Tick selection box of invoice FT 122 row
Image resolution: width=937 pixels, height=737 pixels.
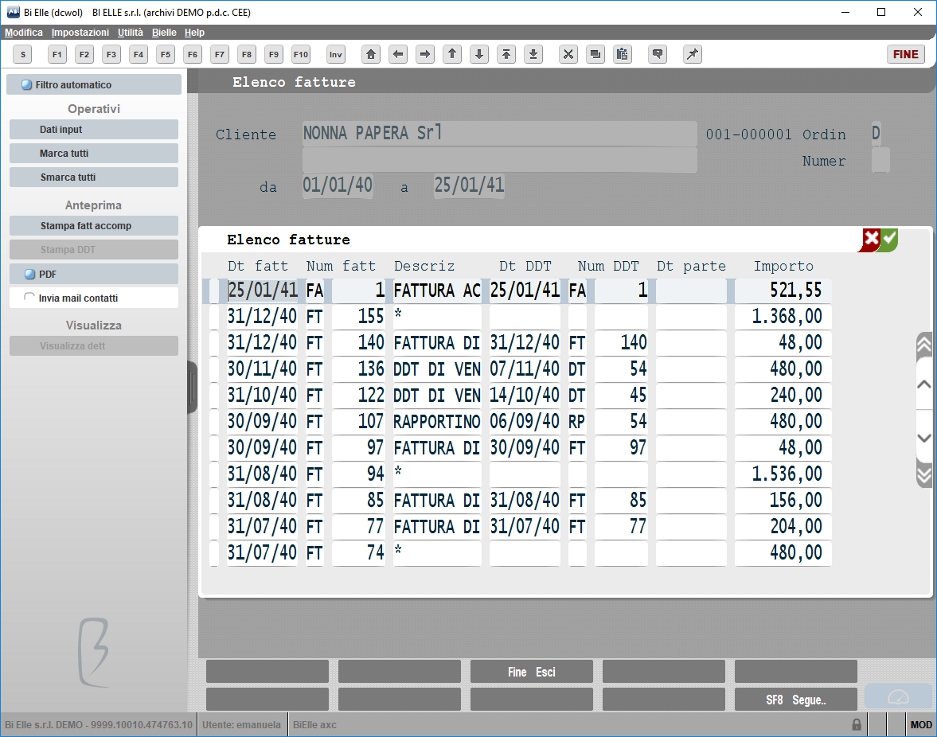214,395
